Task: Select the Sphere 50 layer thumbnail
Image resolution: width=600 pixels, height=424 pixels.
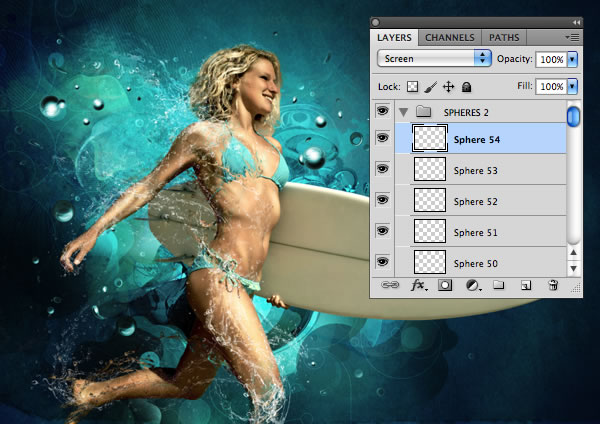Action: click(430, 262)
